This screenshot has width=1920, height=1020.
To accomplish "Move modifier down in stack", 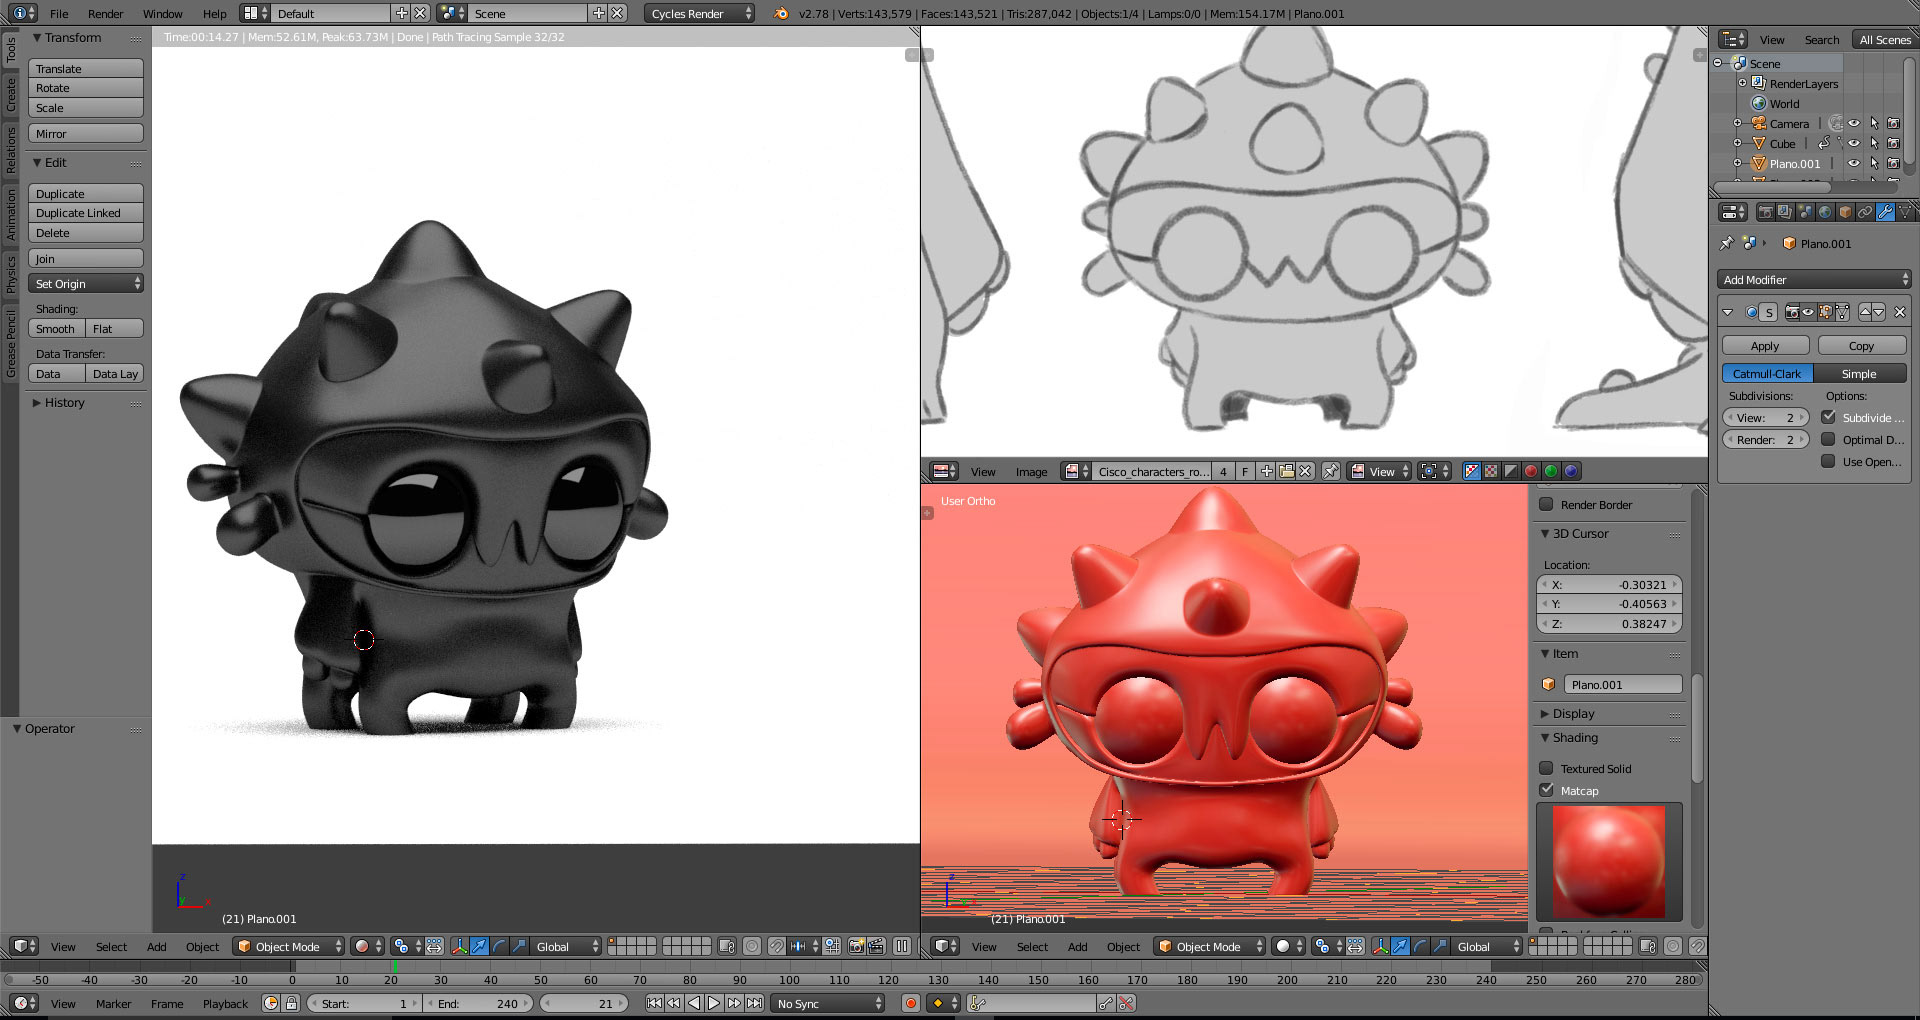I will point(1879,312).
